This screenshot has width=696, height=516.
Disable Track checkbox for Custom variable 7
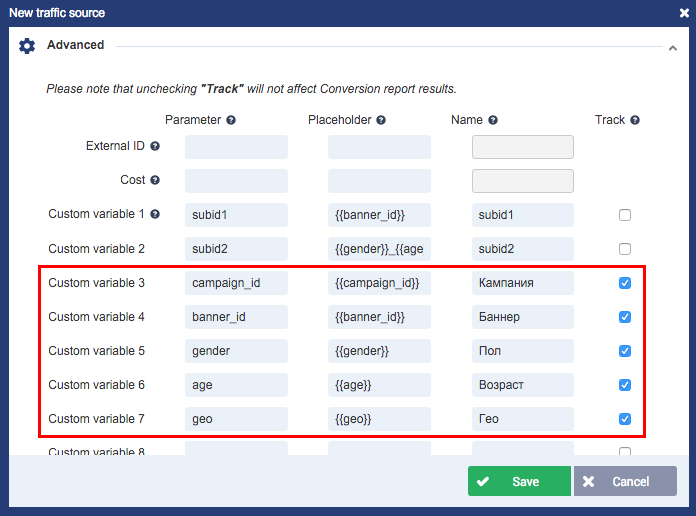click(x=625, y=419)
